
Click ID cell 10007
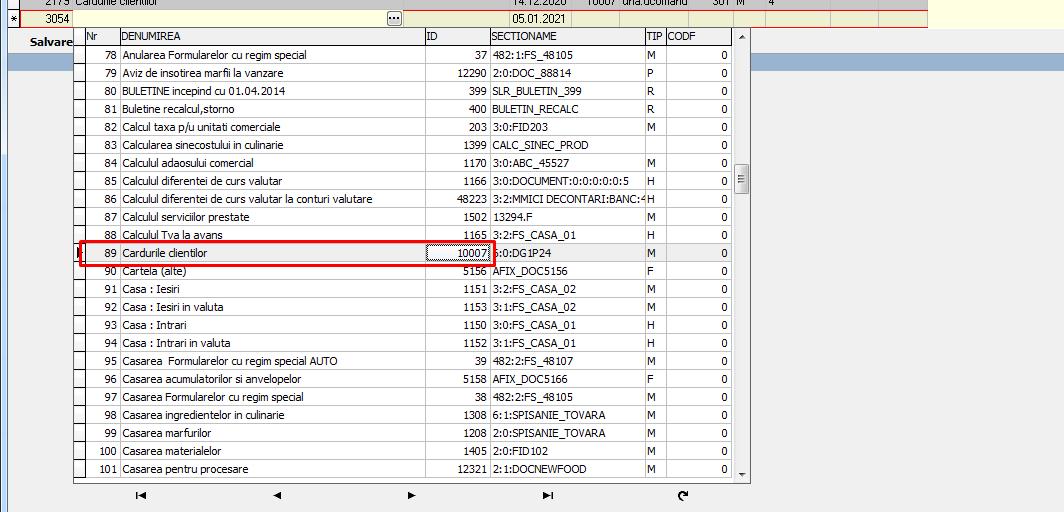pos(457,253)
